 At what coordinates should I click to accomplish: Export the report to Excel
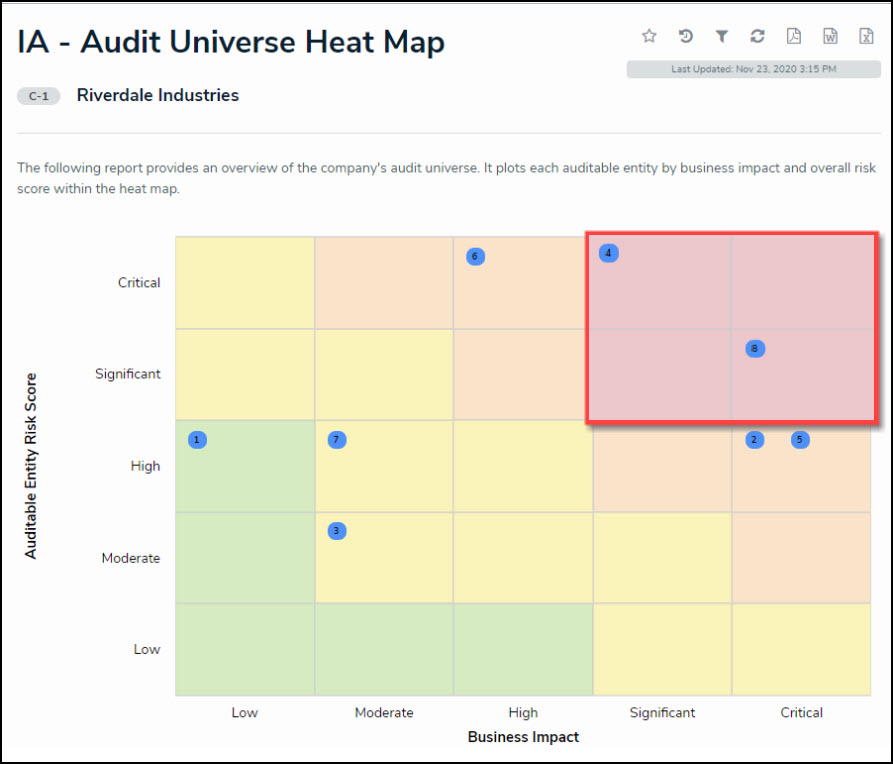pos(866,36)
